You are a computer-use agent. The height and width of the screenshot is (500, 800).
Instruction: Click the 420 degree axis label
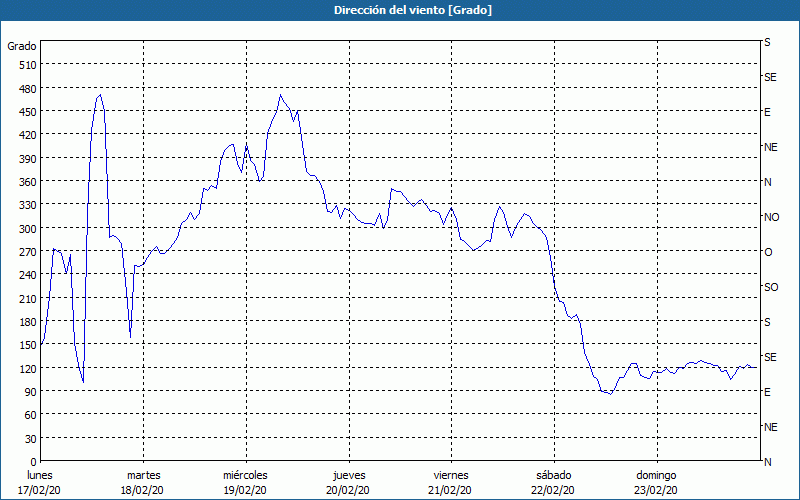point(28,136)
